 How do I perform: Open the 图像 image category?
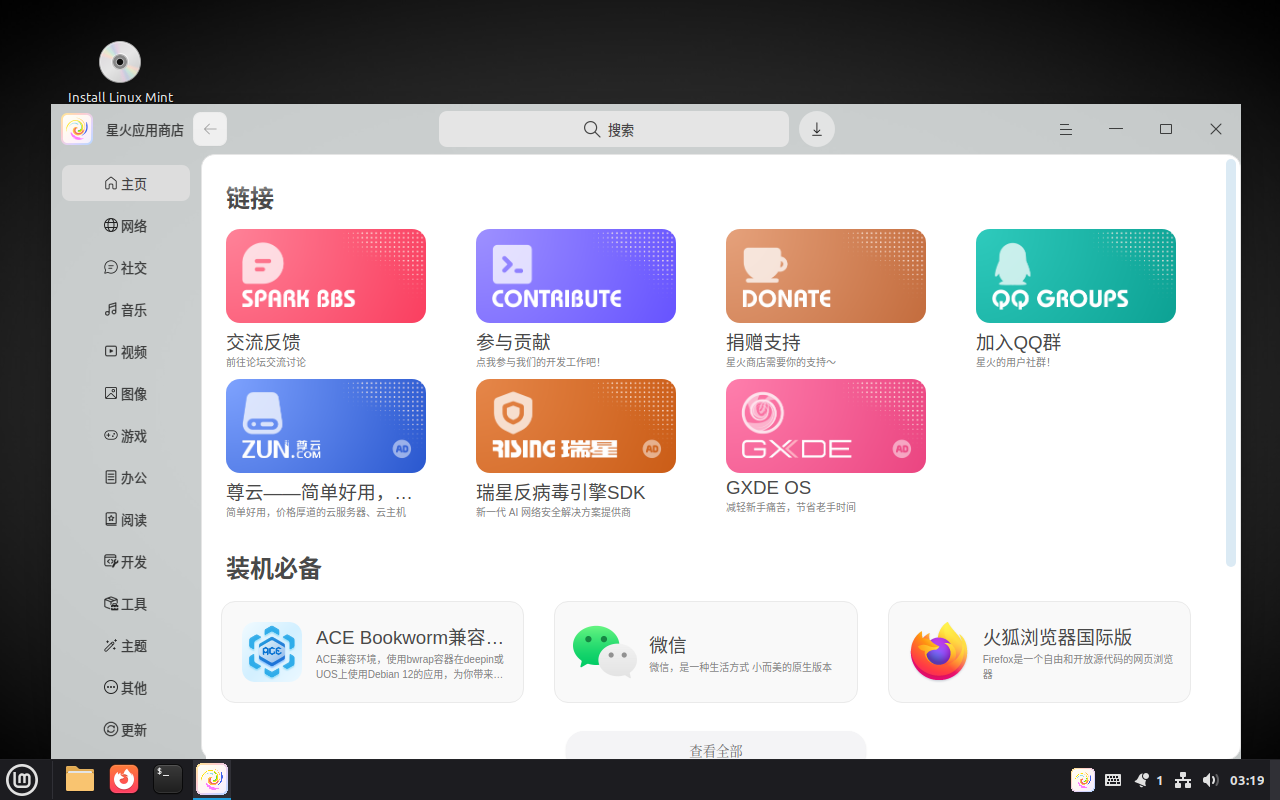coord(126,394)
